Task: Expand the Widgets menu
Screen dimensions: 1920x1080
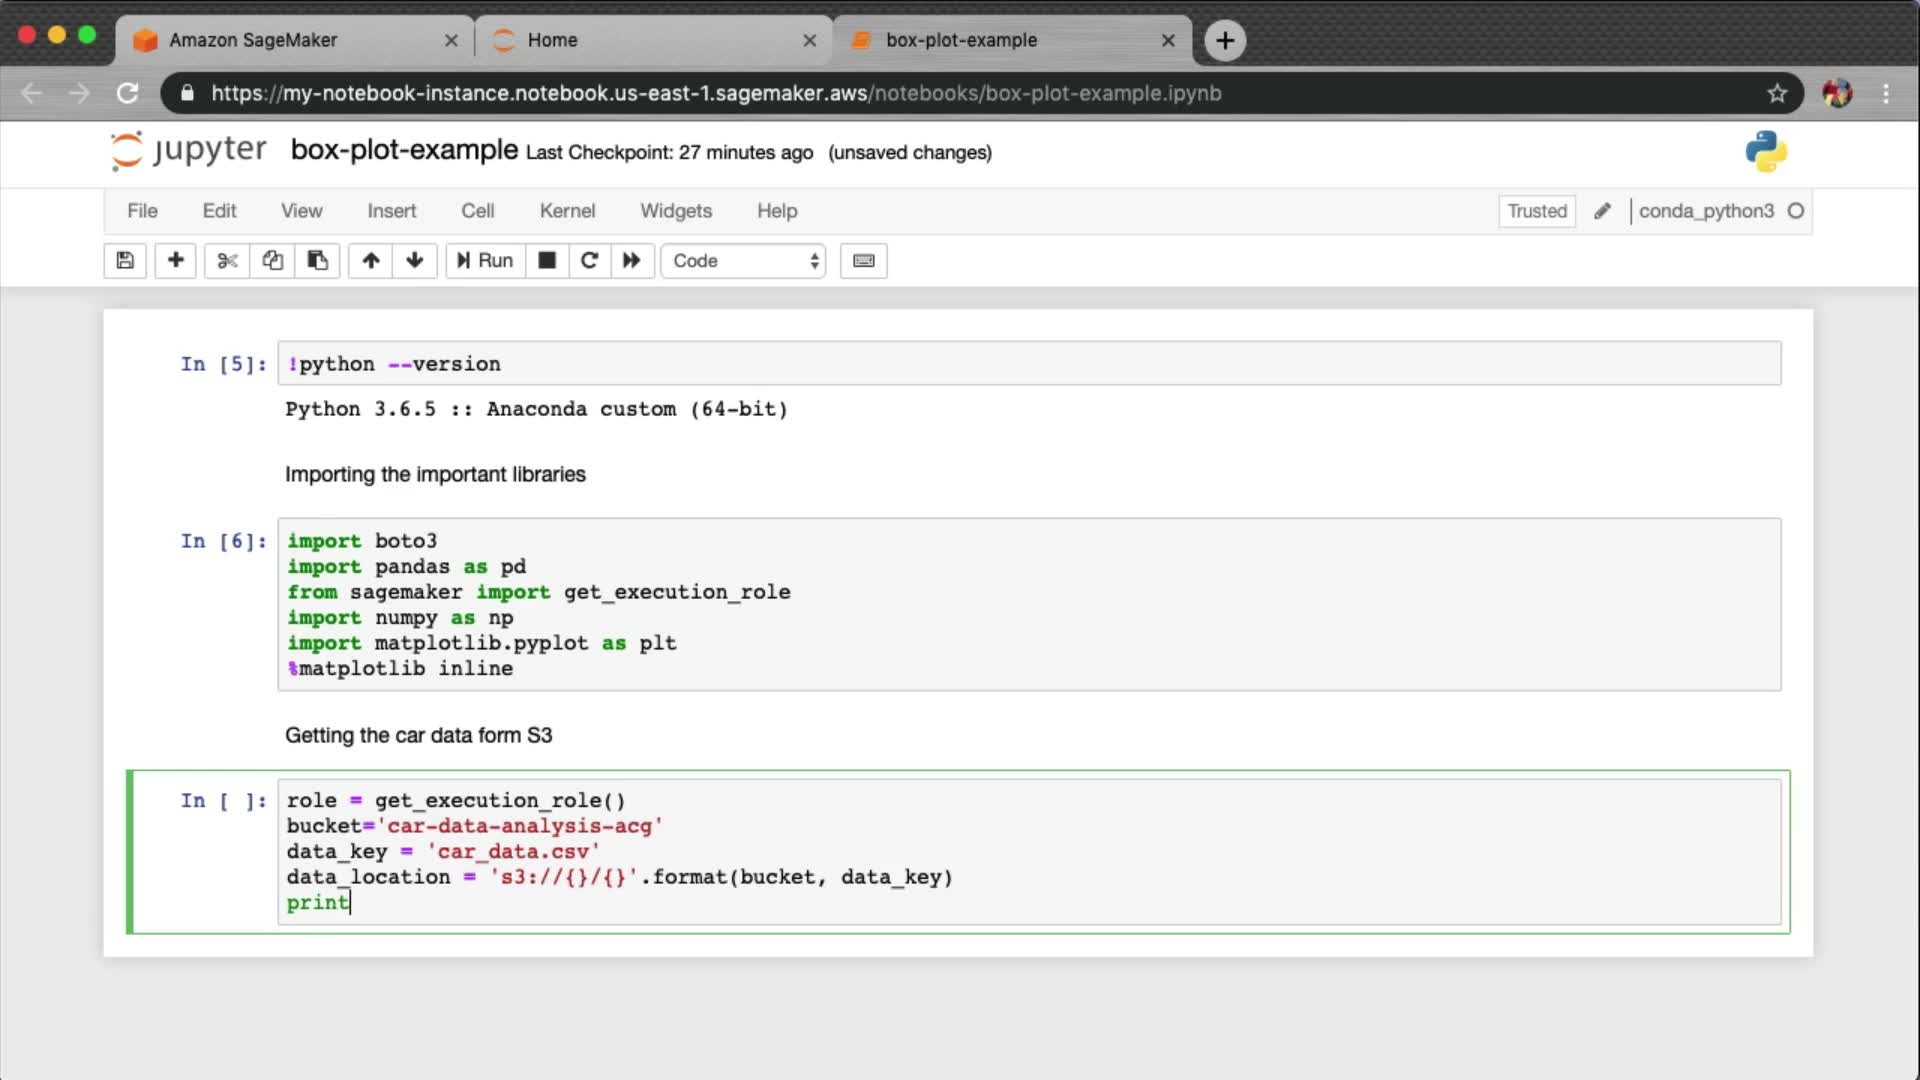Action: (676, 211)
